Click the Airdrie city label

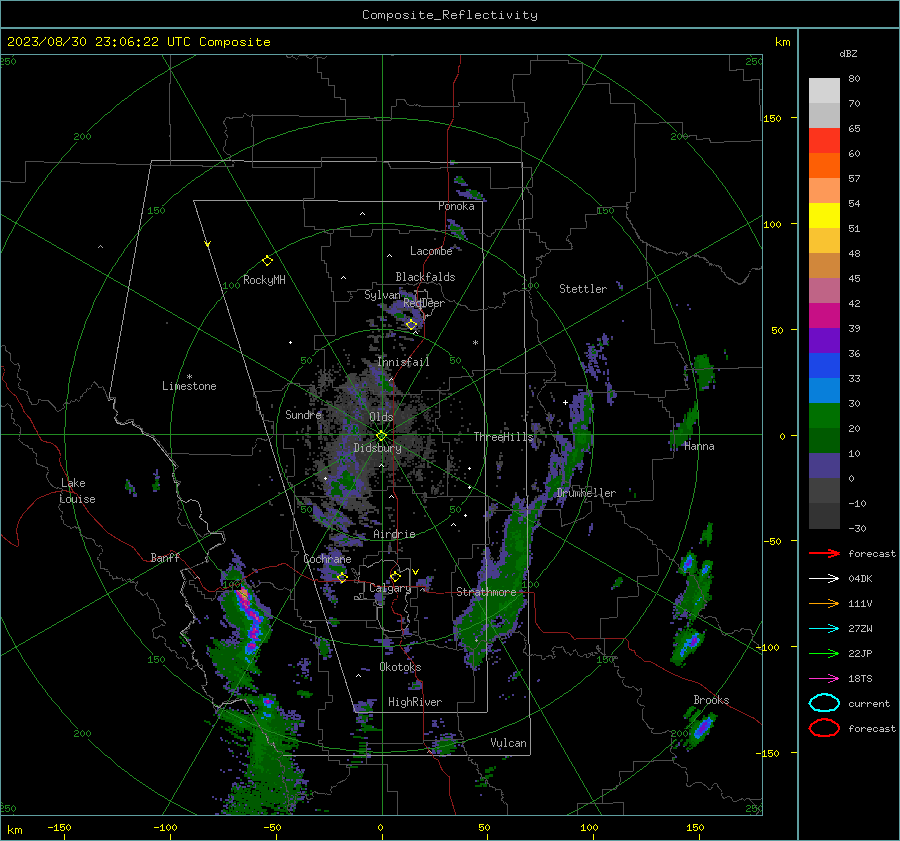(394, 534)
